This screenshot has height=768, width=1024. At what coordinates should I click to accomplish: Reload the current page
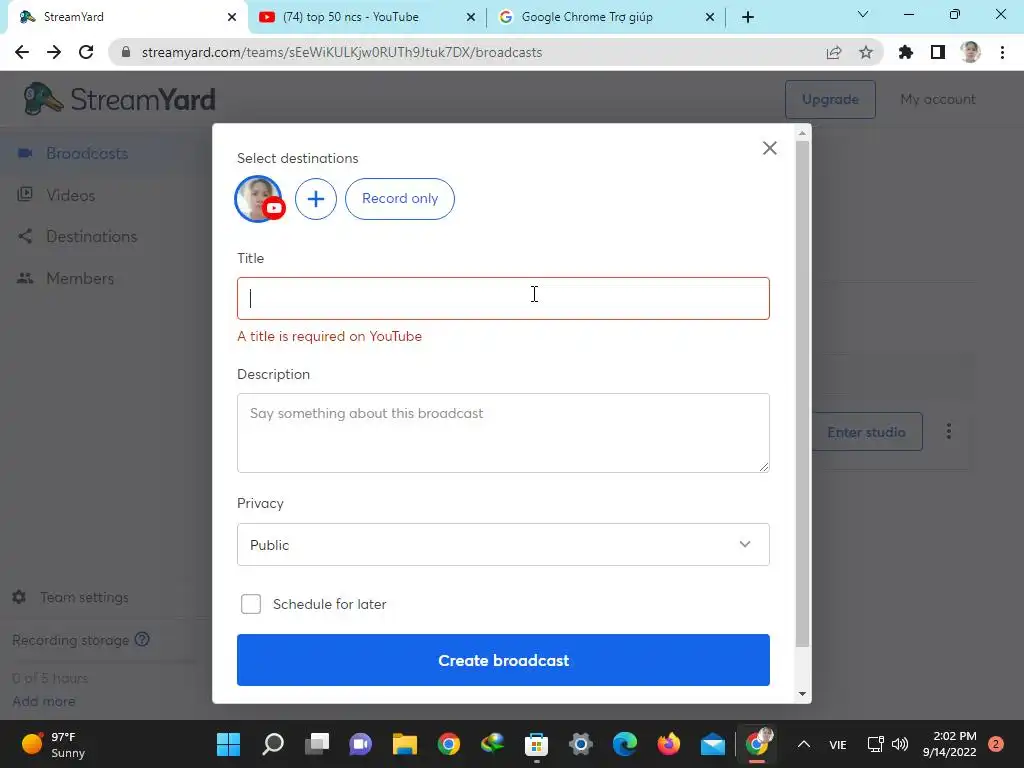(86, 52)
